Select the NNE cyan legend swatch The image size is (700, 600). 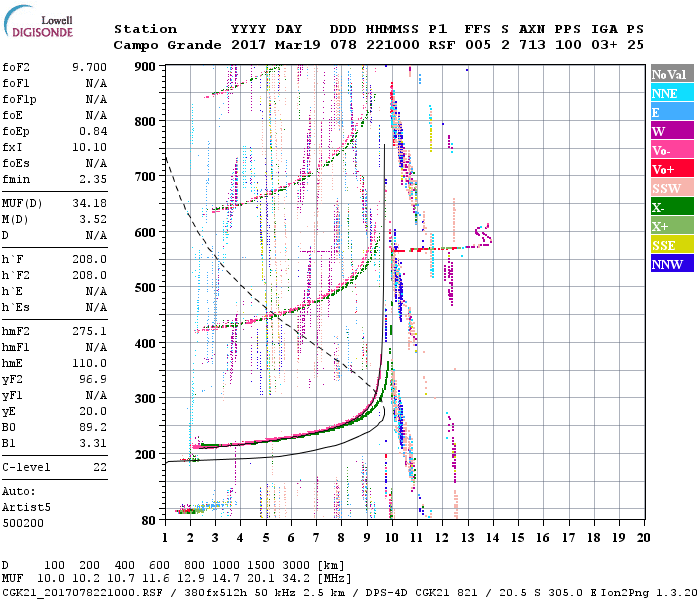pos(672,93)
